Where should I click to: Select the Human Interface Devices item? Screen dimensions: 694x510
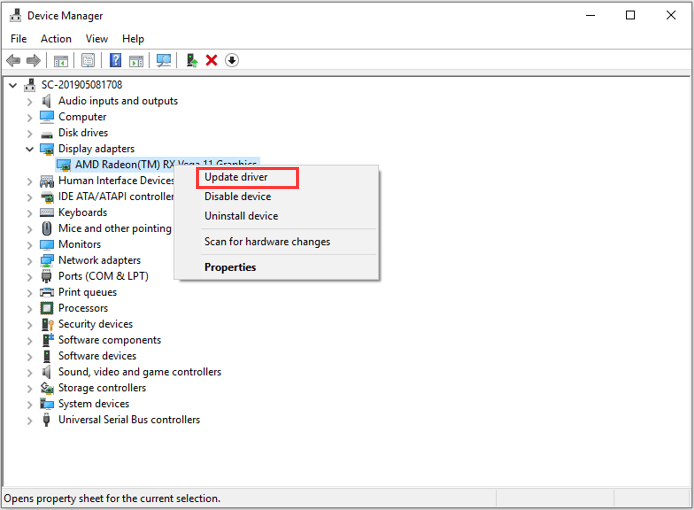116,181
